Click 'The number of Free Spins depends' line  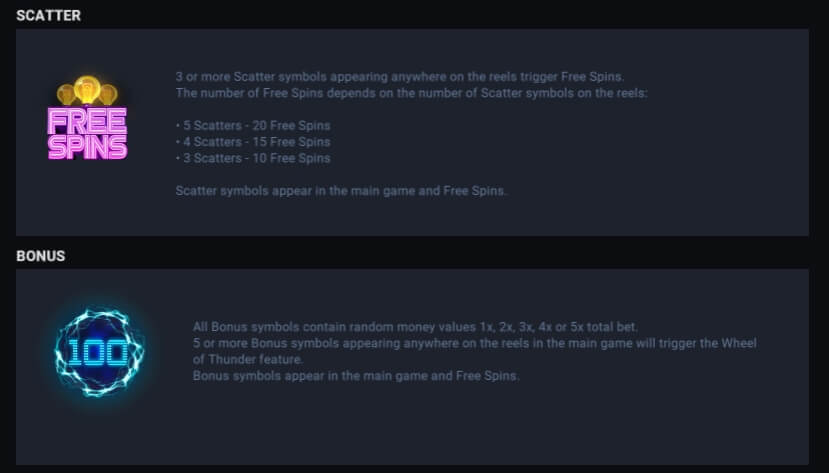(x=411, y=94)
